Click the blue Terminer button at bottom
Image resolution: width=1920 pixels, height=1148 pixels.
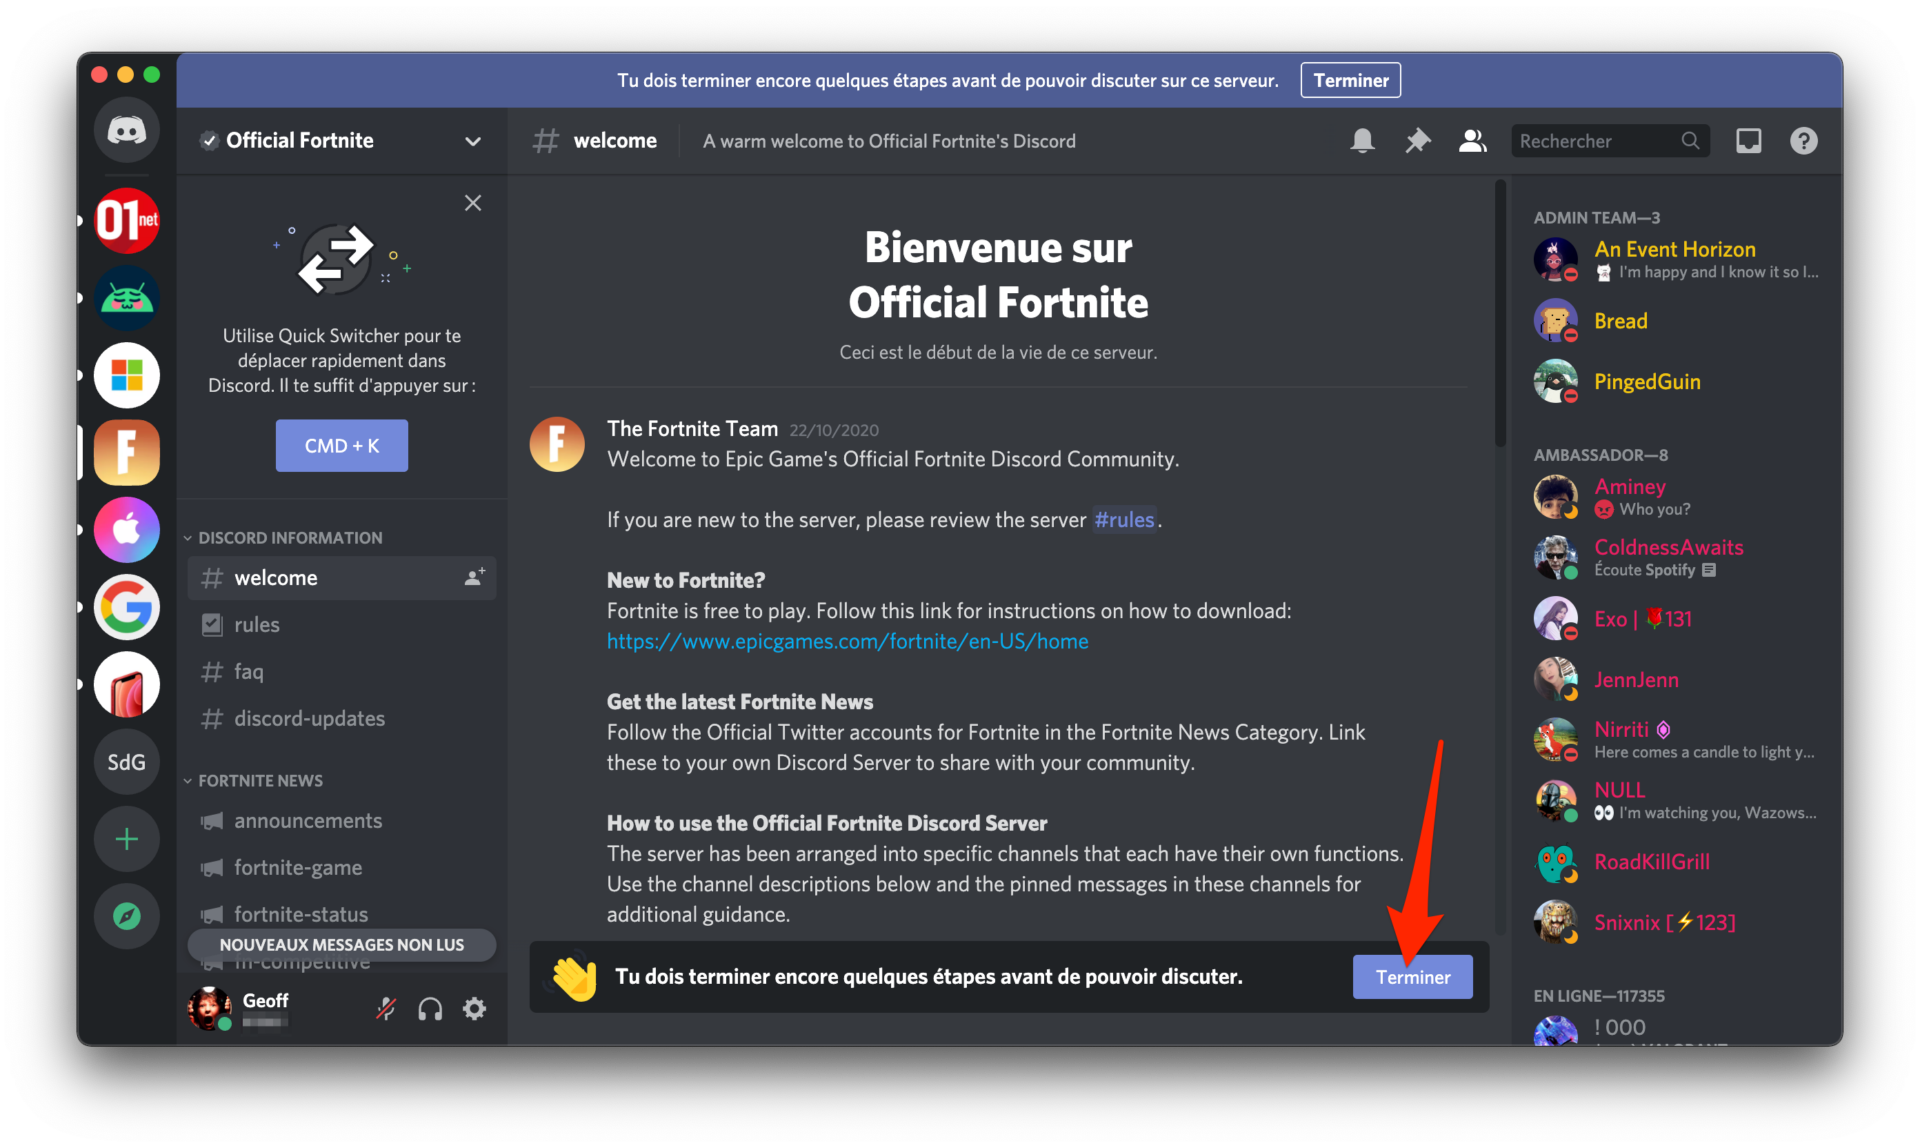pos(1412,977)
